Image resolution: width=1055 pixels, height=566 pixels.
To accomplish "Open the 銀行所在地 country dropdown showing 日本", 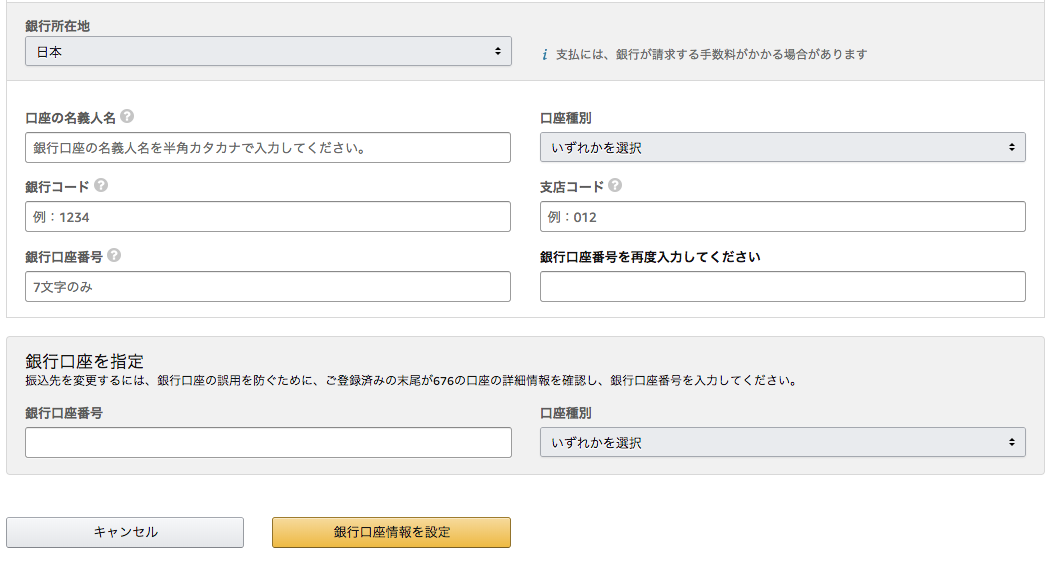I will click(268, 51).
